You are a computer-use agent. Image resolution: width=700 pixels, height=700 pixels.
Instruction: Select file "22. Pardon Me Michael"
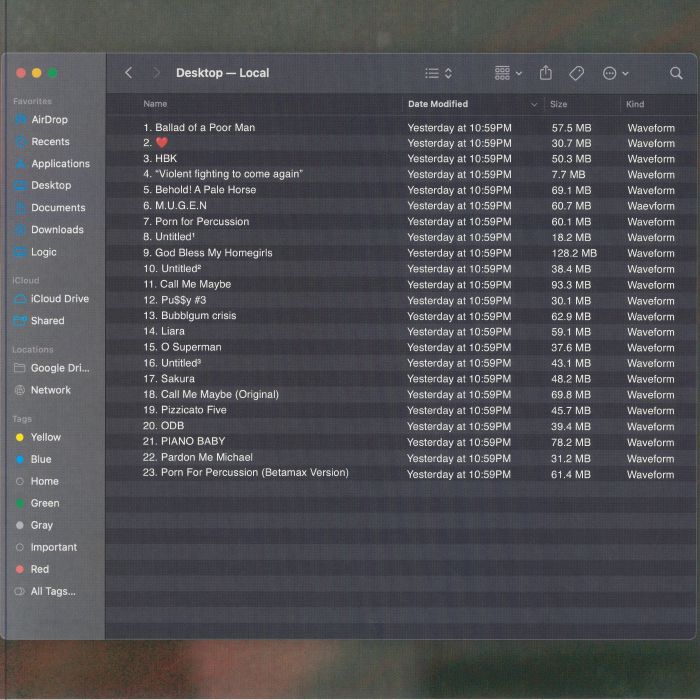tap(198, 457)
